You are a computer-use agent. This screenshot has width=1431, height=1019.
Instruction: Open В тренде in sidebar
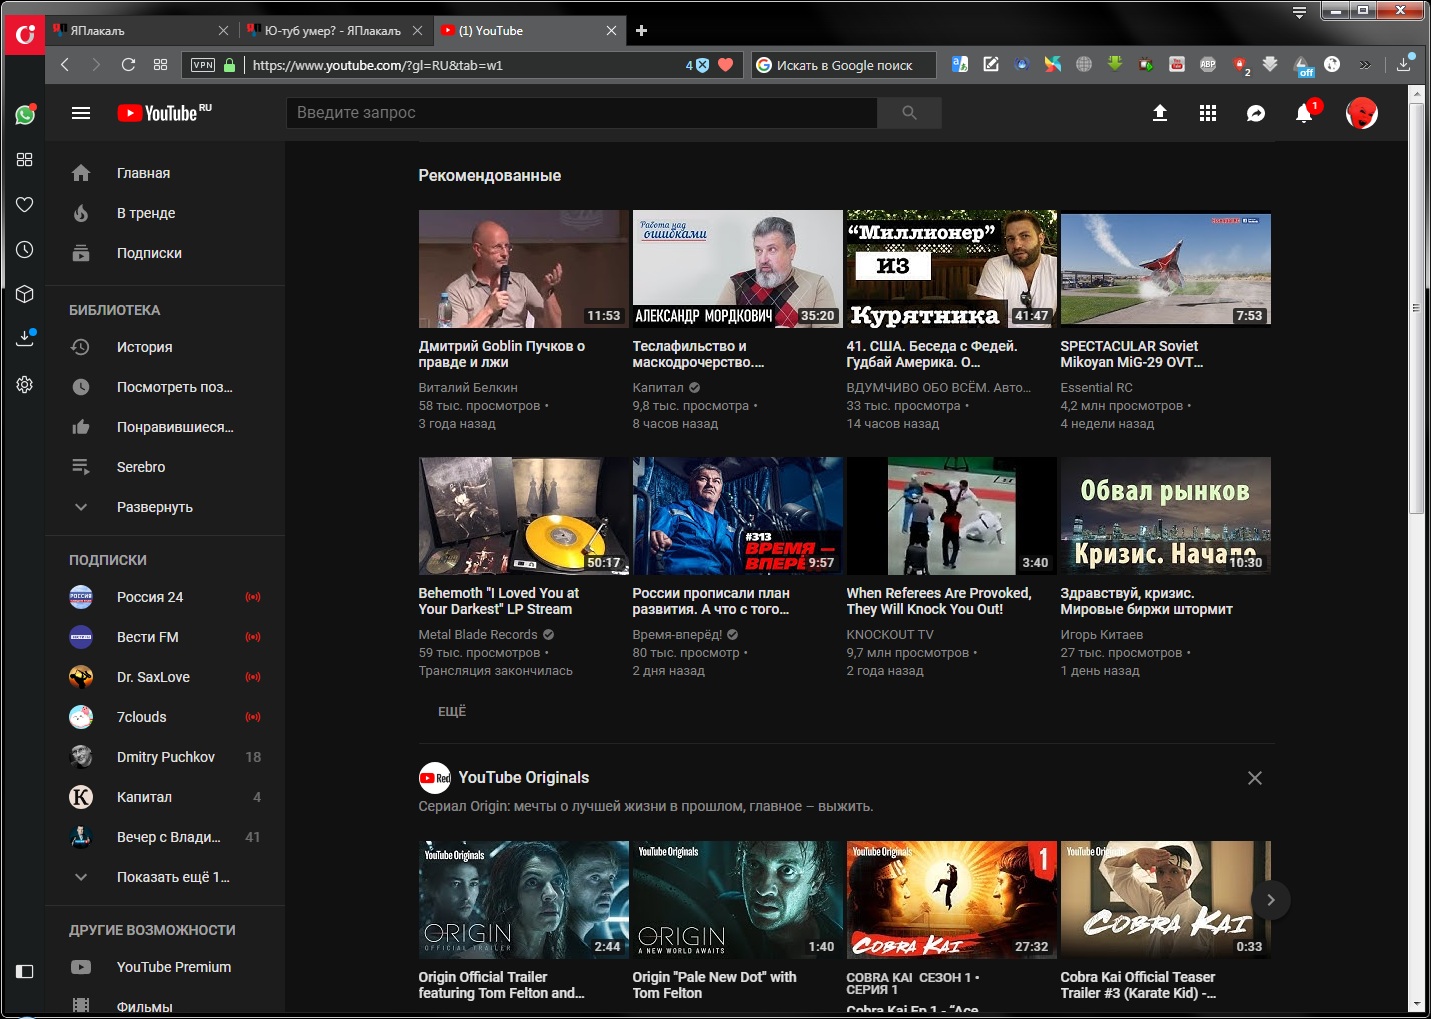(x=146, y=213)
